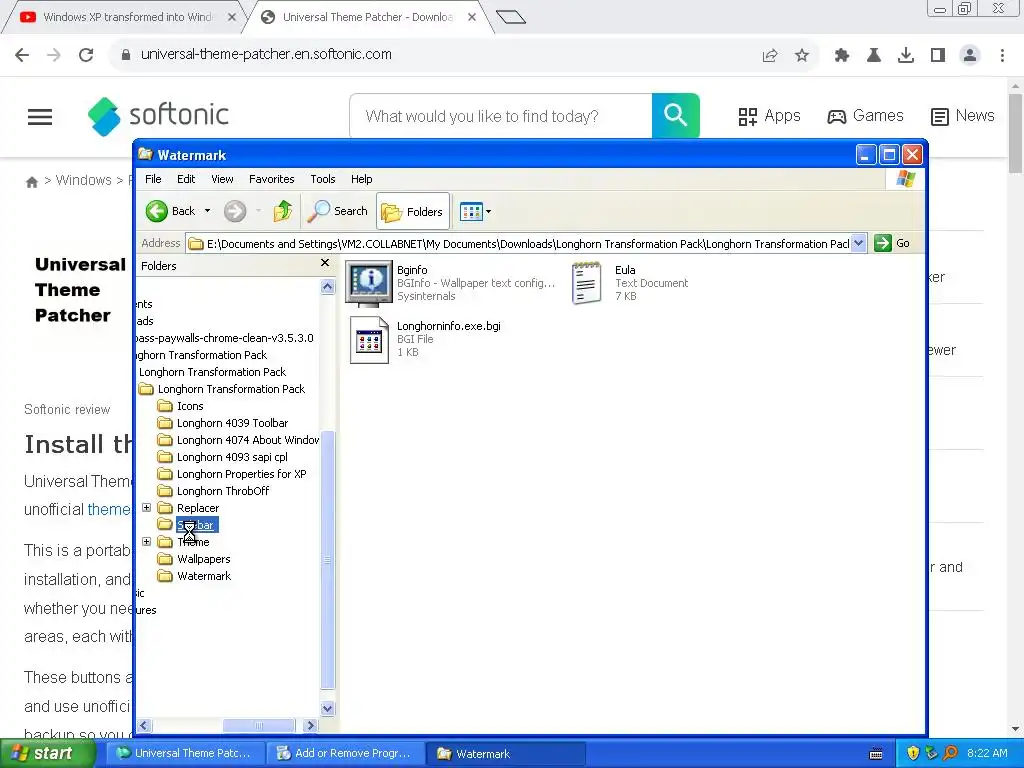Screen dimensions: 1024x768
Task: Switch to Windows XP transformed YouTube tab
Action: pyautogui.click(x=124, y=17)
